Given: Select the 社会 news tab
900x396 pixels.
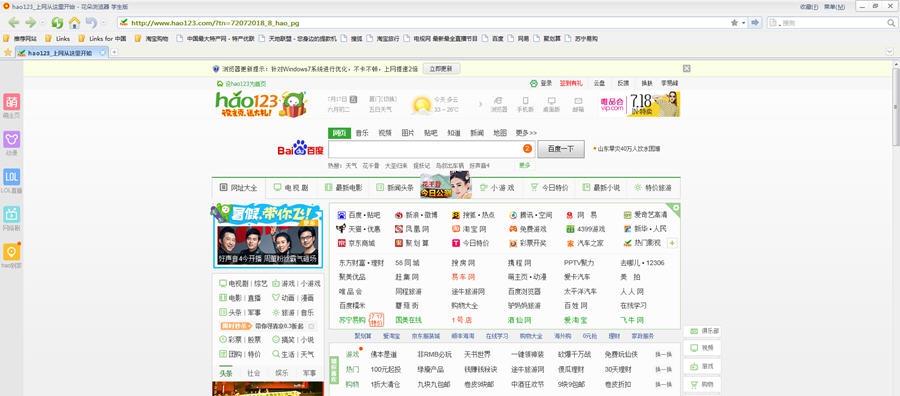Looking at the screenshot, I should click(x=254, y=373).
